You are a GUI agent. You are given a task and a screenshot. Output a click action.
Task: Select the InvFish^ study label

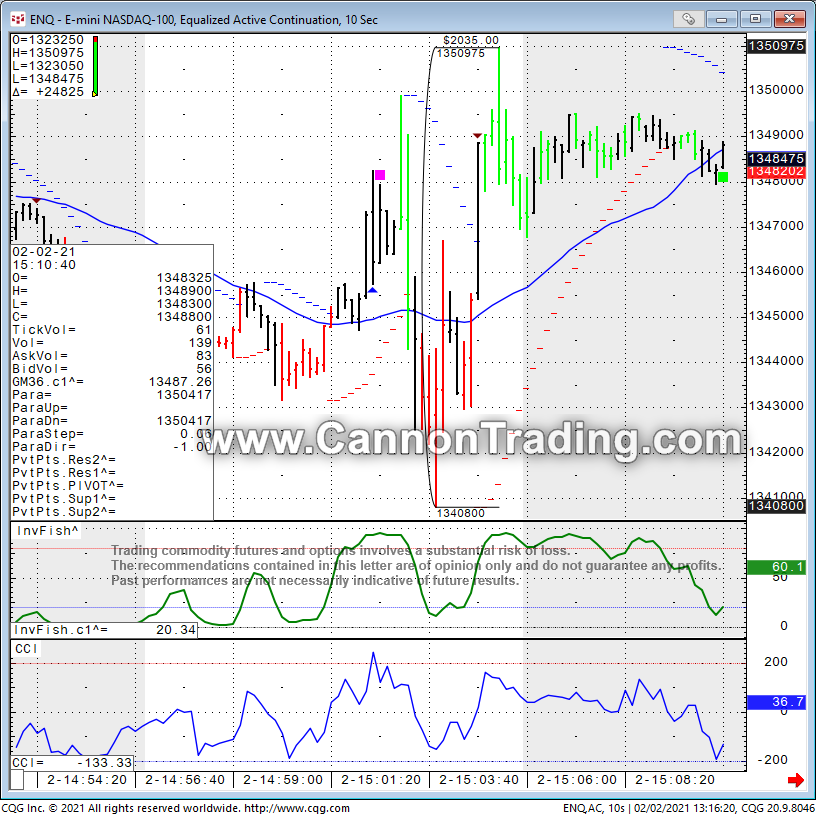(47, 531)
